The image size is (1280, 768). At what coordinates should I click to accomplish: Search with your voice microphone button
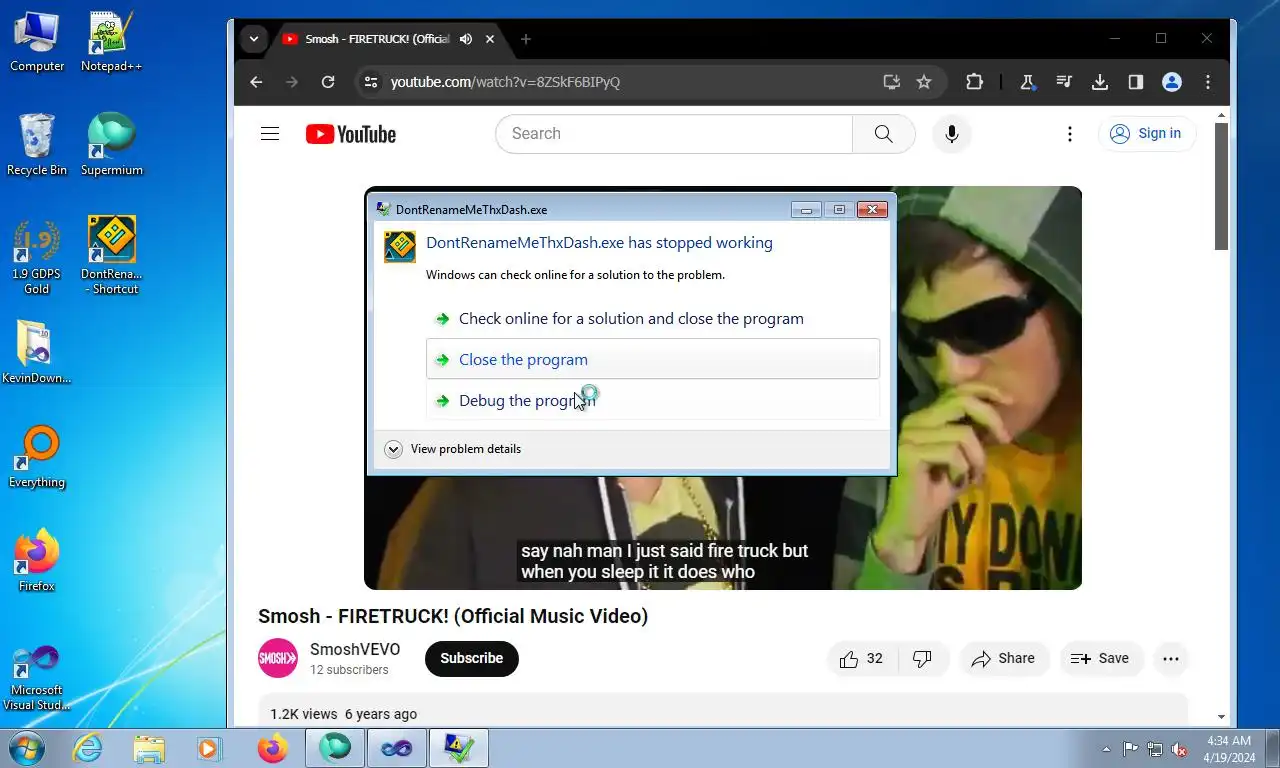point(951,134)
